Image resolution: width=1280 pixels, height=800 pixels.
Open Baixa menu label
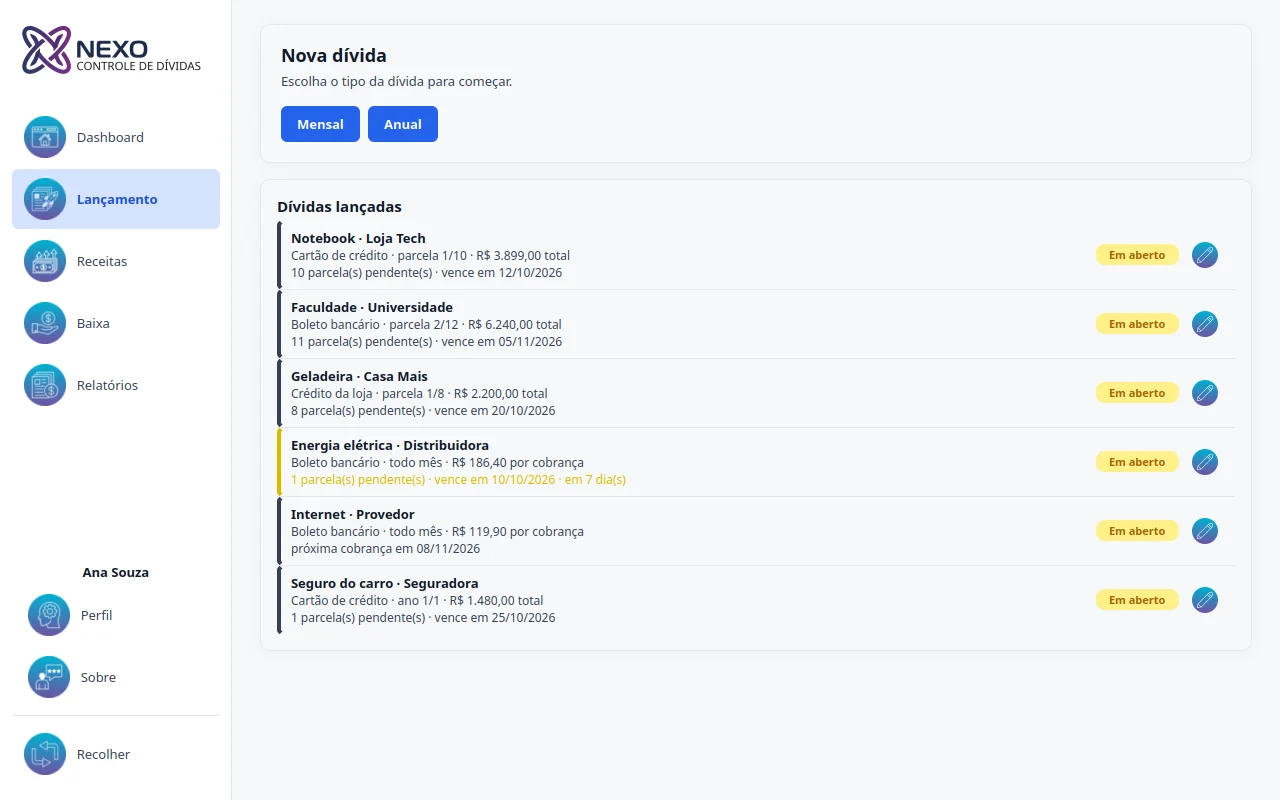pos(93,323)
